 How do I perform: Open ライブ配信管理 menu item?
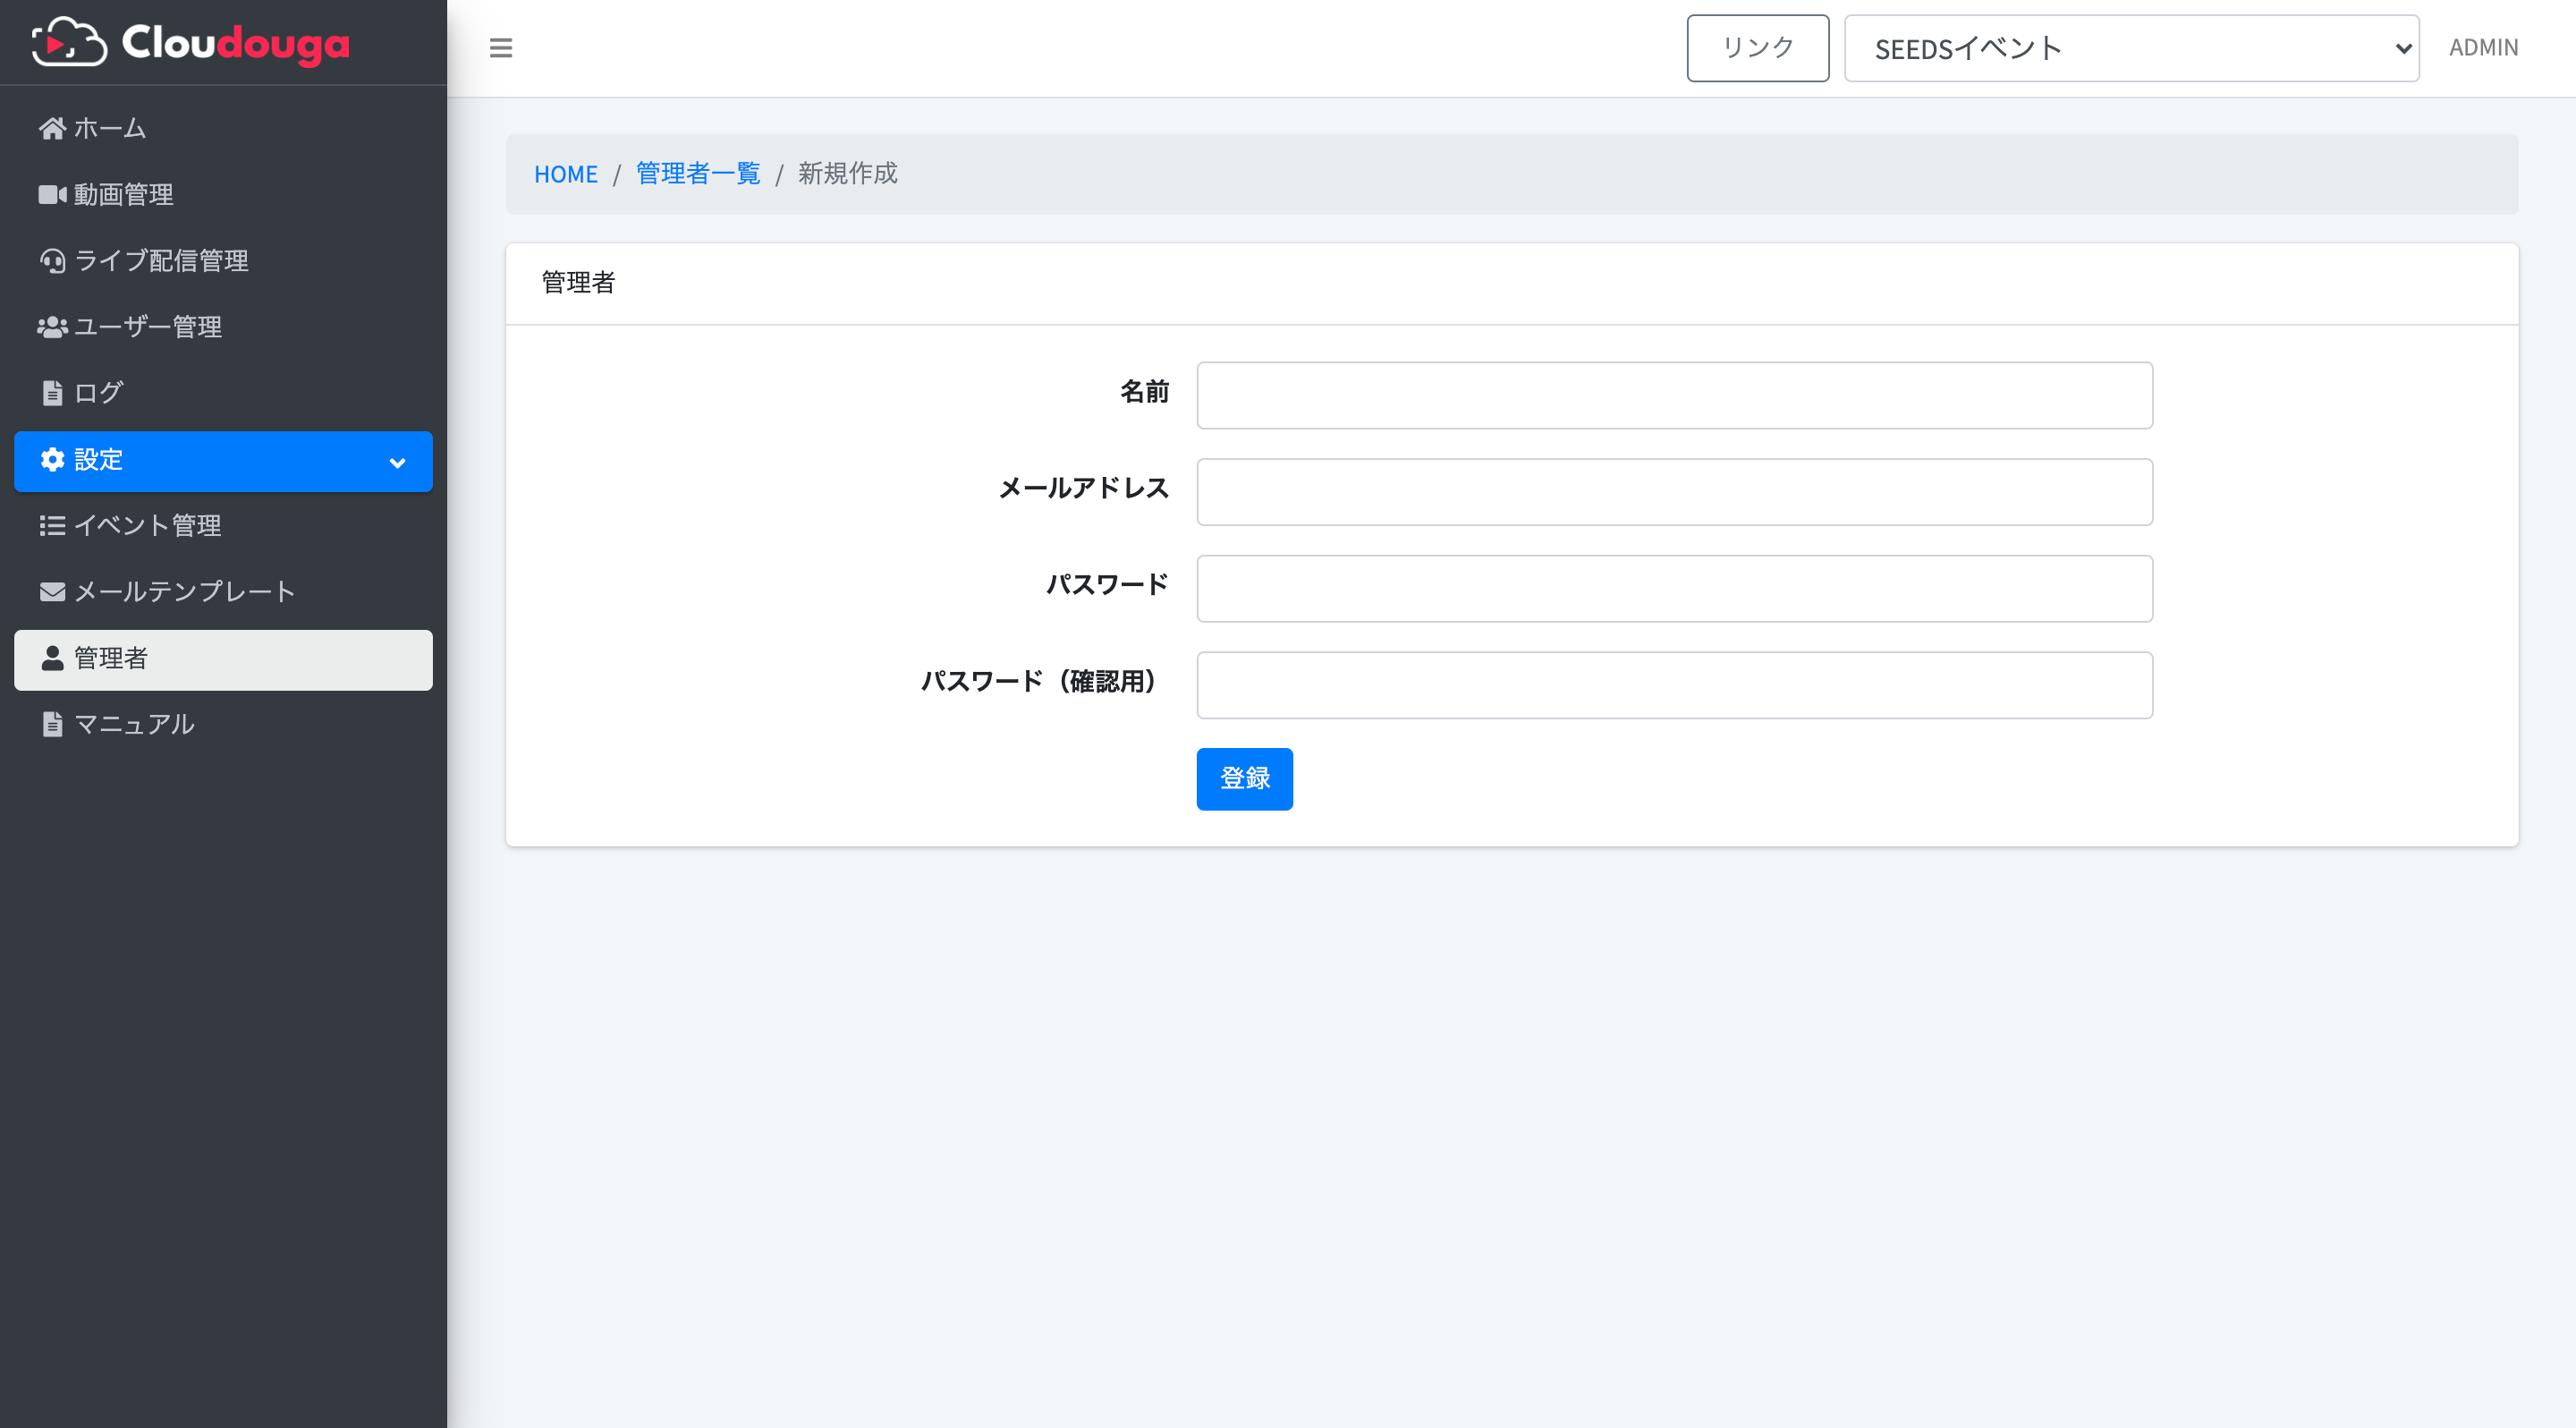click(223, 261)
